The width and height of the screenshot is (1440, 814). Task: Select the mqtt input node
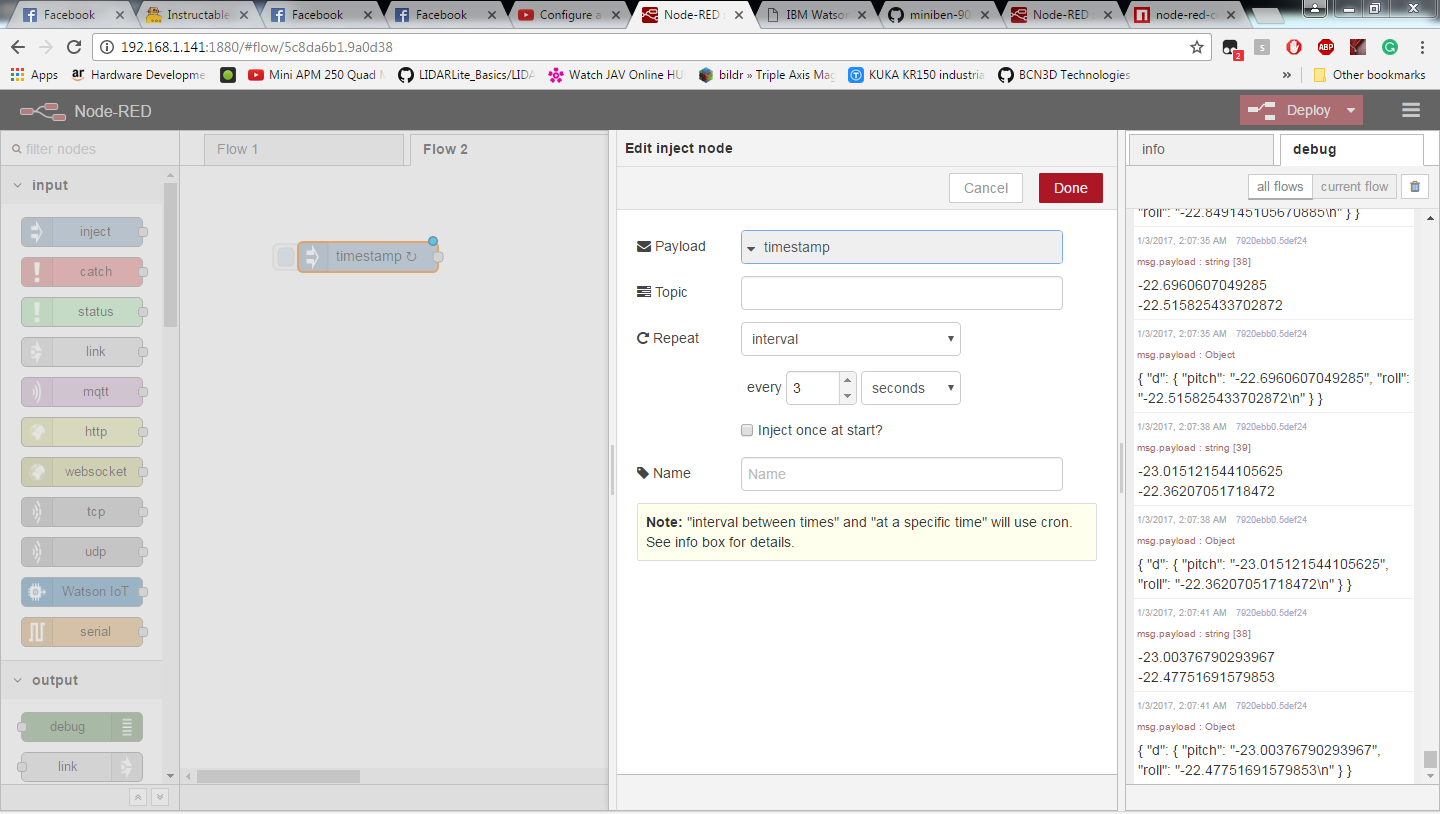click(x=82, y=392)
